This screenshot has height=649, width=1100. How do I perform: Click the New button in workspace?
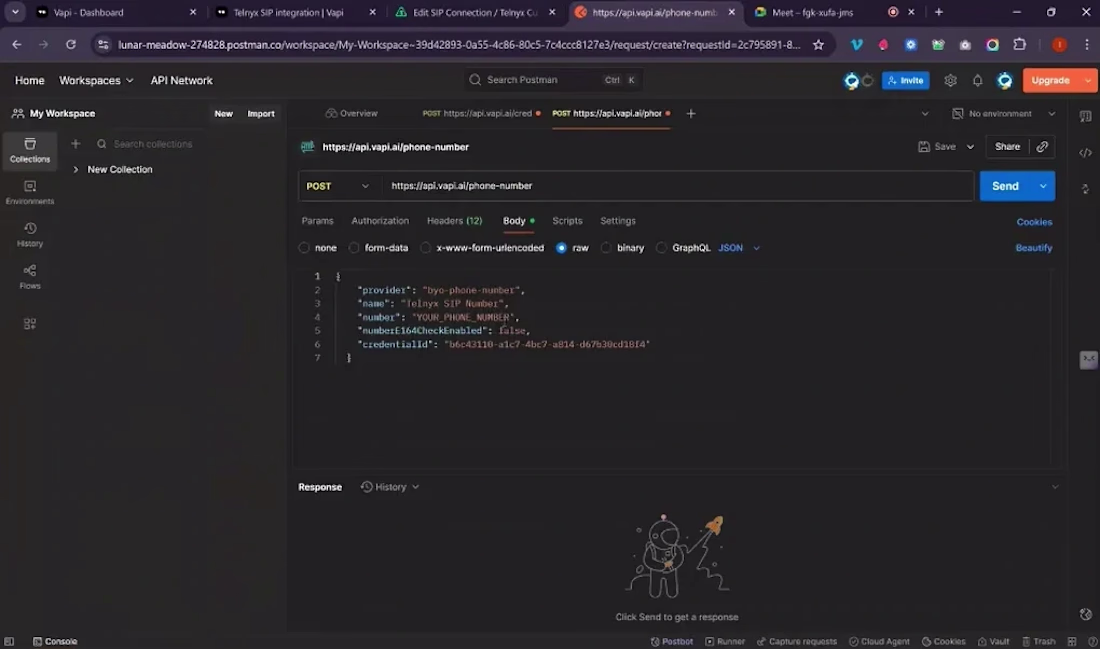pyautogui.click(x=223, y=114)
